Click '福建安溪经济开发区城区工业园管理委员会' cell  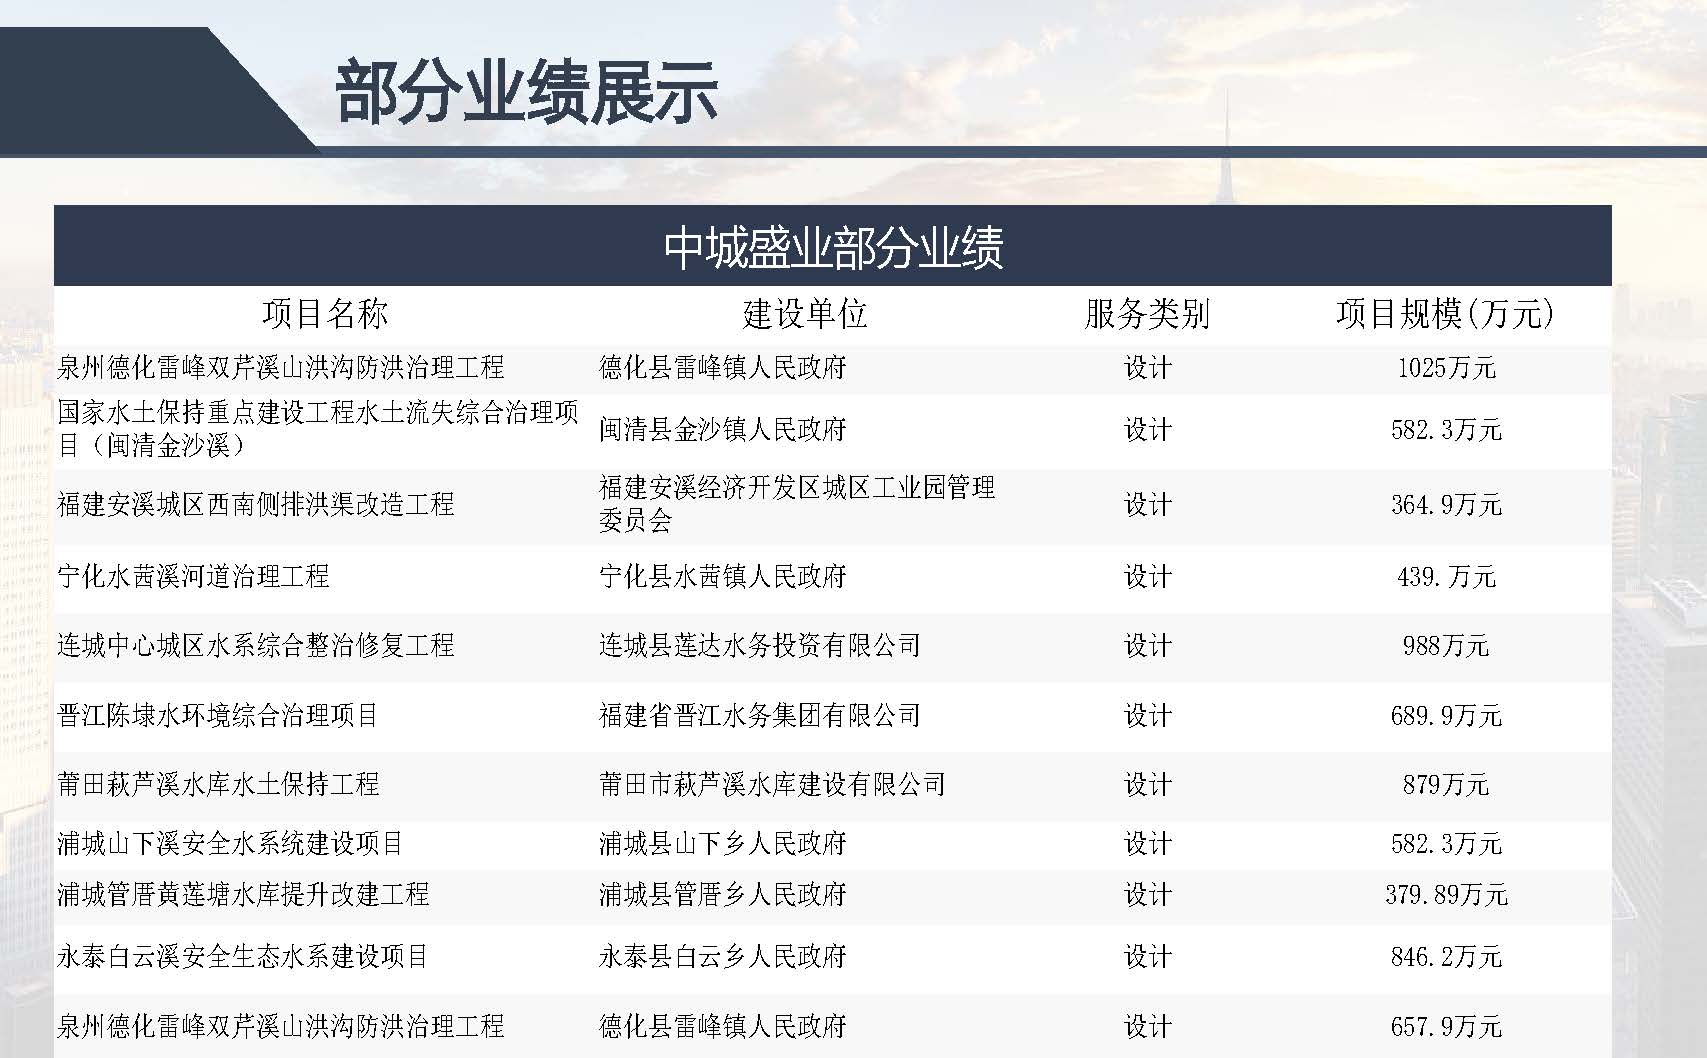(797, 504)
